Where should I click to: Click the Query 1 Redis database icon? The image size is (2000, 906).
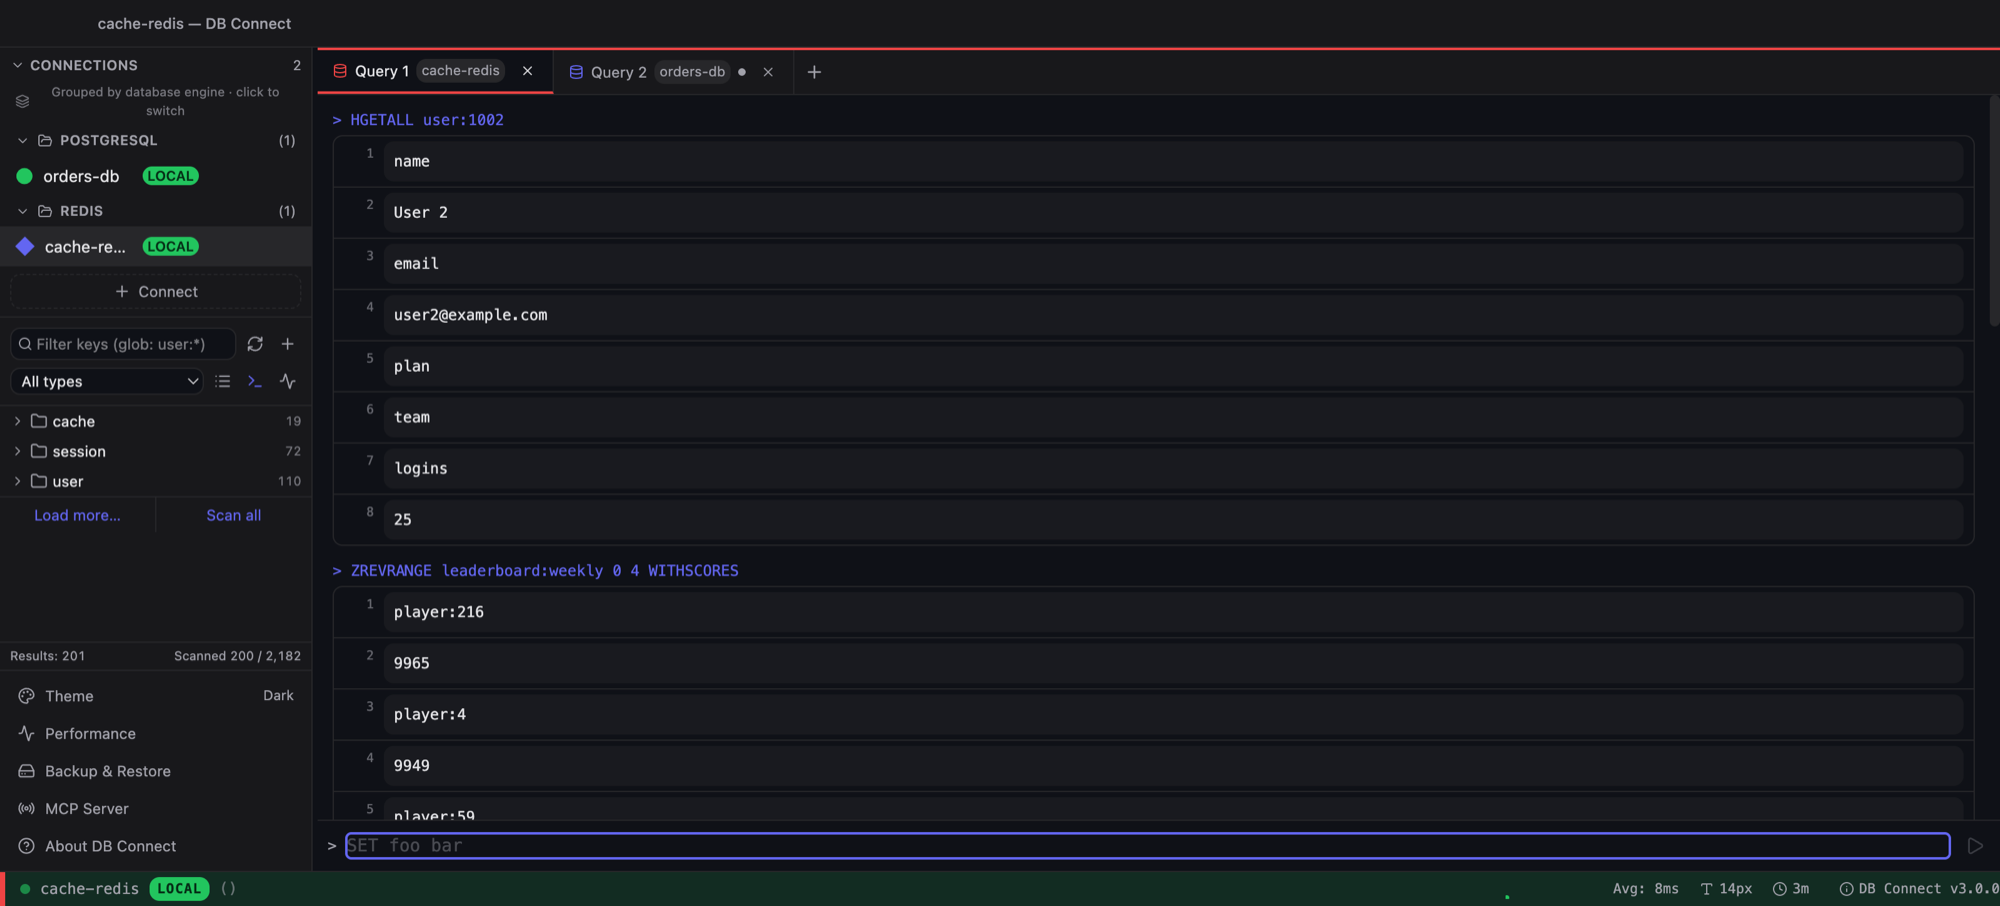click(x=340, y=71)
